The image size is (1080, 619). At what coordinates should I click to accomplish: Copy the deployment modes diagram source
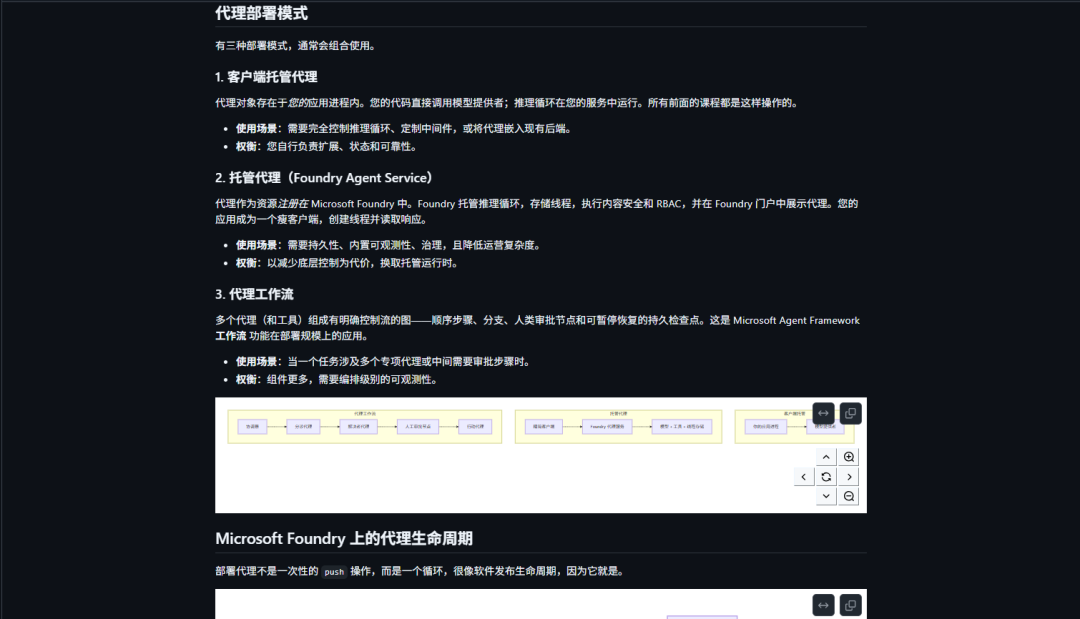click(851, 413)
